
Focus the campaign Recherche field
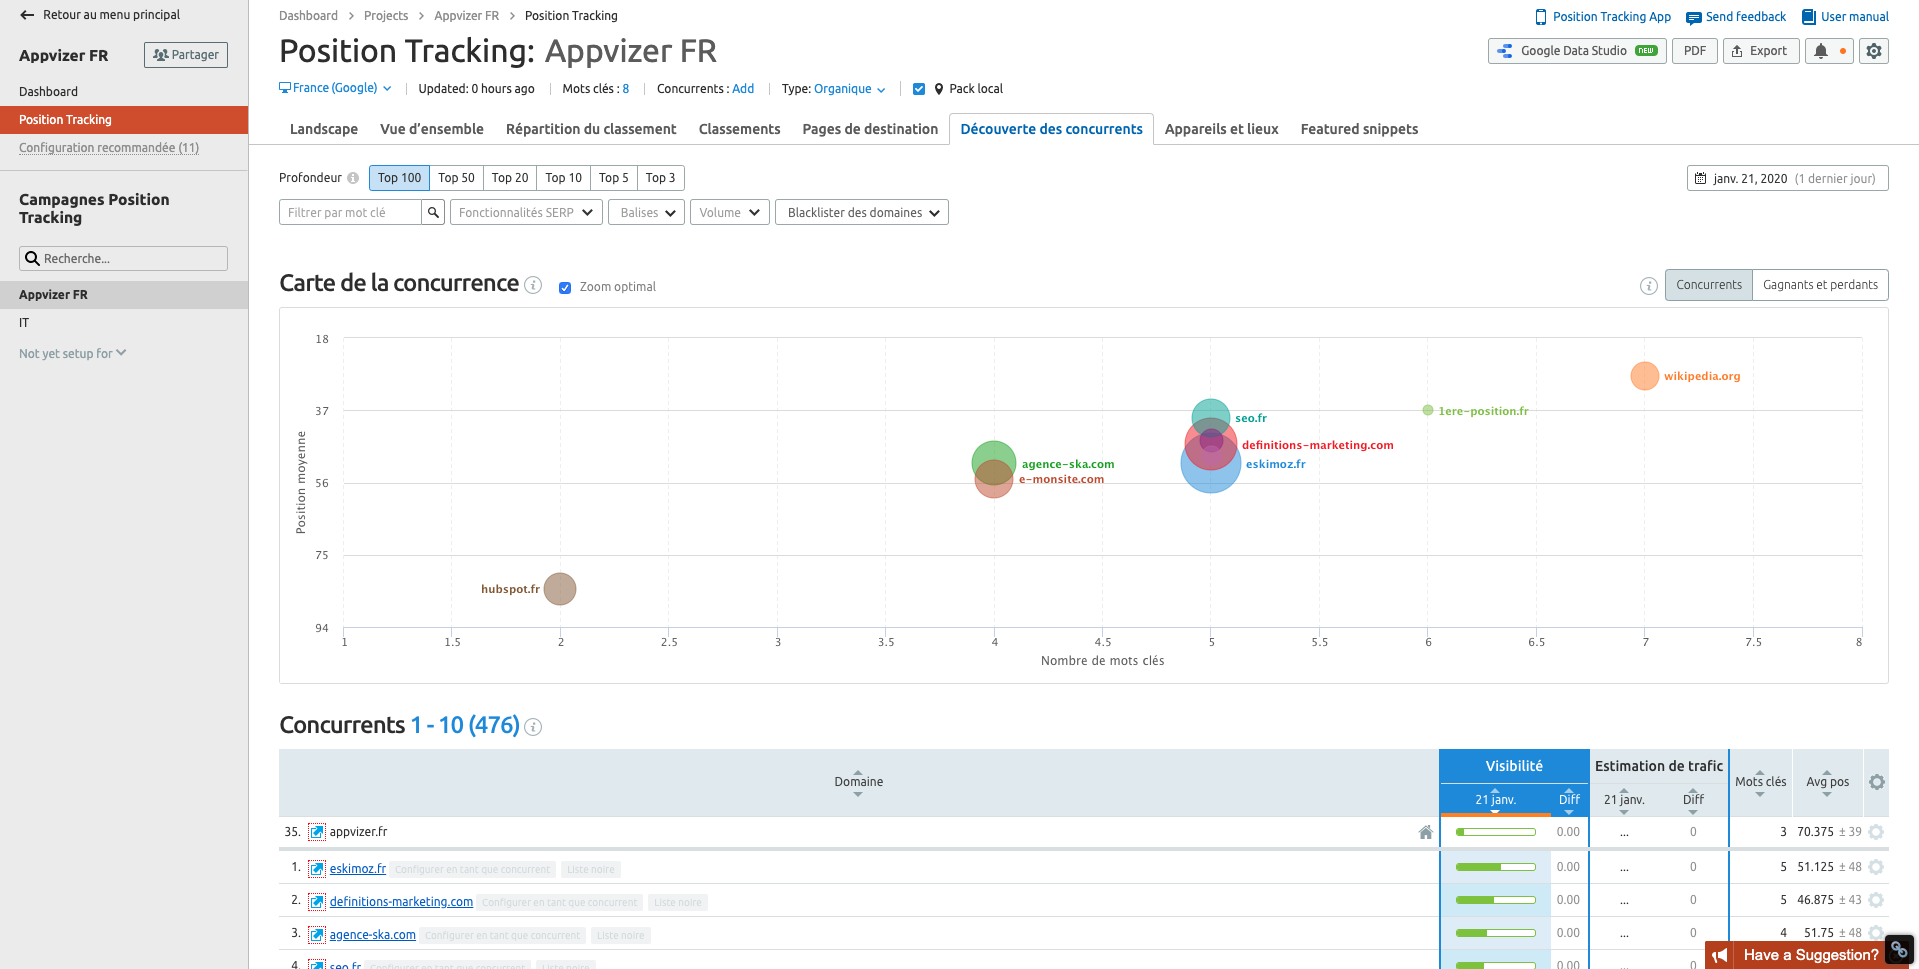(x=123, y=258)
